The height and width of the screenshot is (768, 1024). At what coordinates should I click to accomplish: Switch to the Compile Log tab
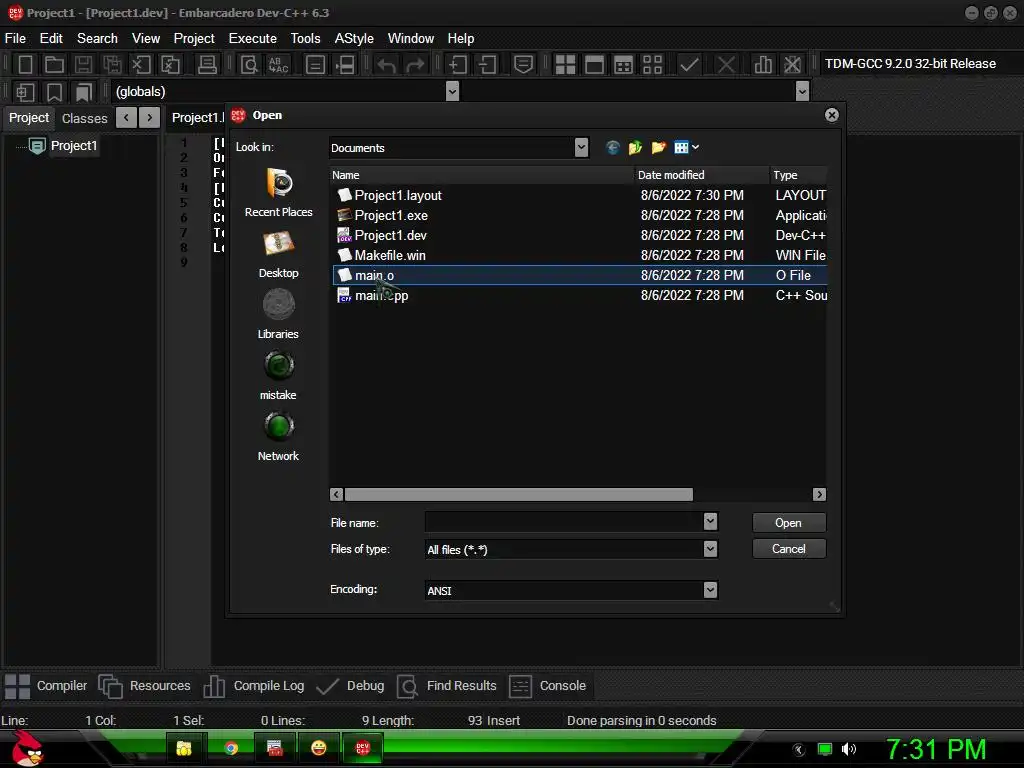pyautogui.click(x=254, y=686)
